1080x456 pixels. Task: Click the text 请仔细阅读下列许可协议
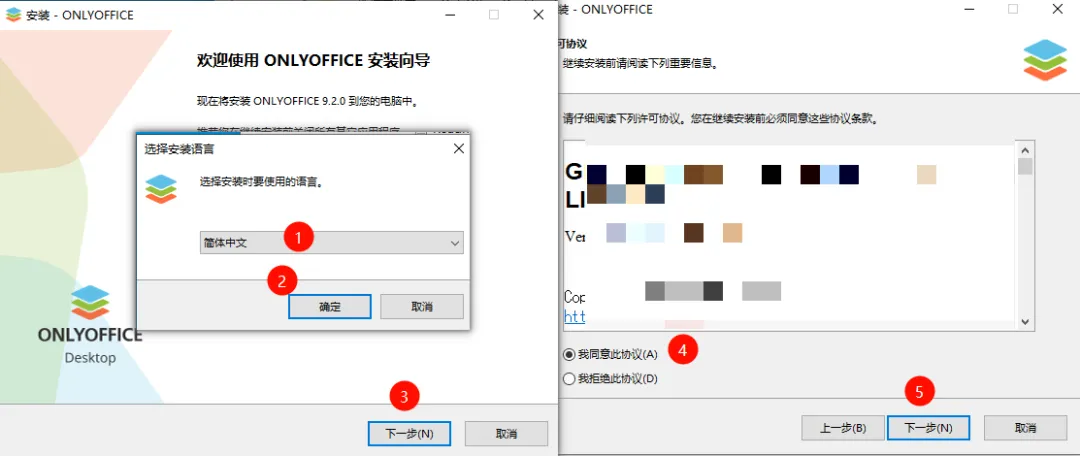[x=623, y=118]
